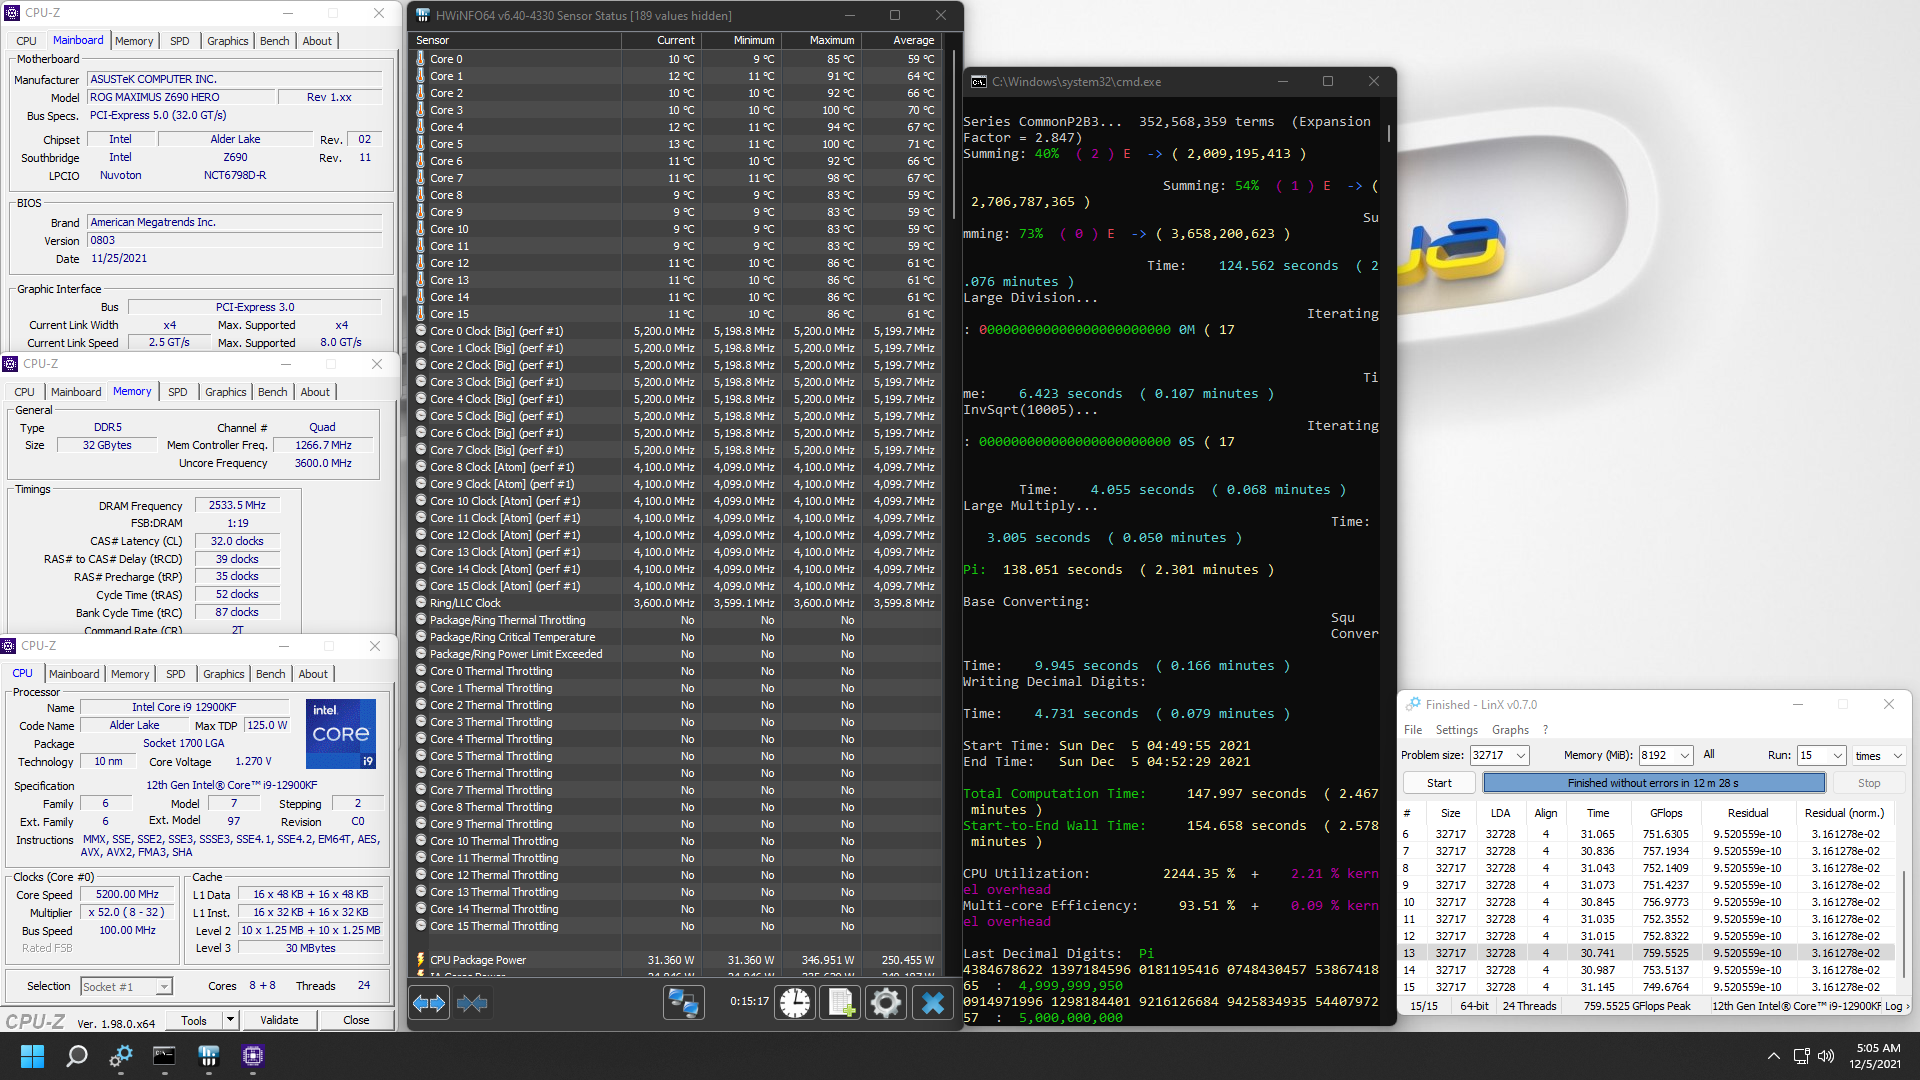Click Core 0 Thermal Throttling sensor icon
Viewport: 1920px width, 1080px height.
[421, 671]
